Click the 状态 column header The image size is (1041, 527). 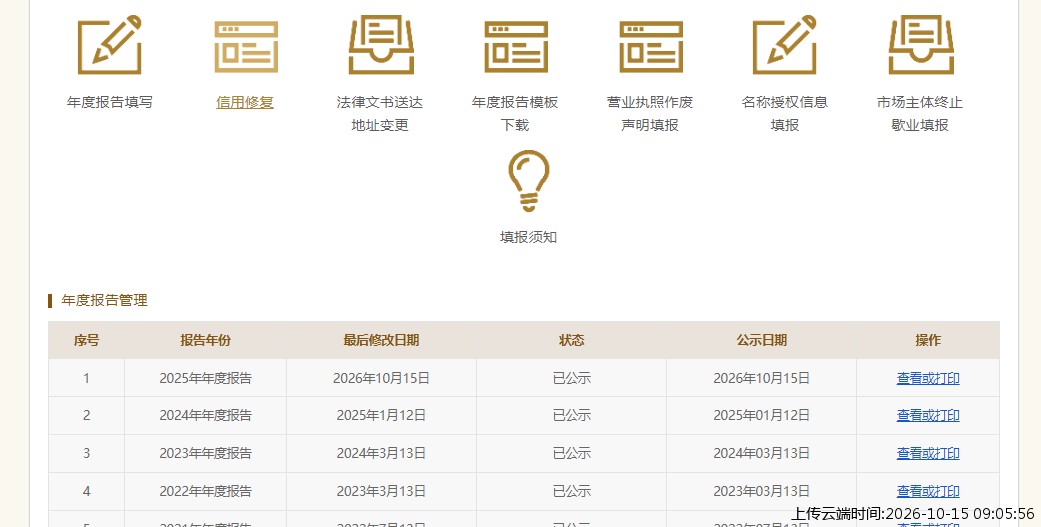pyautogui.click(x=572, y=340)
